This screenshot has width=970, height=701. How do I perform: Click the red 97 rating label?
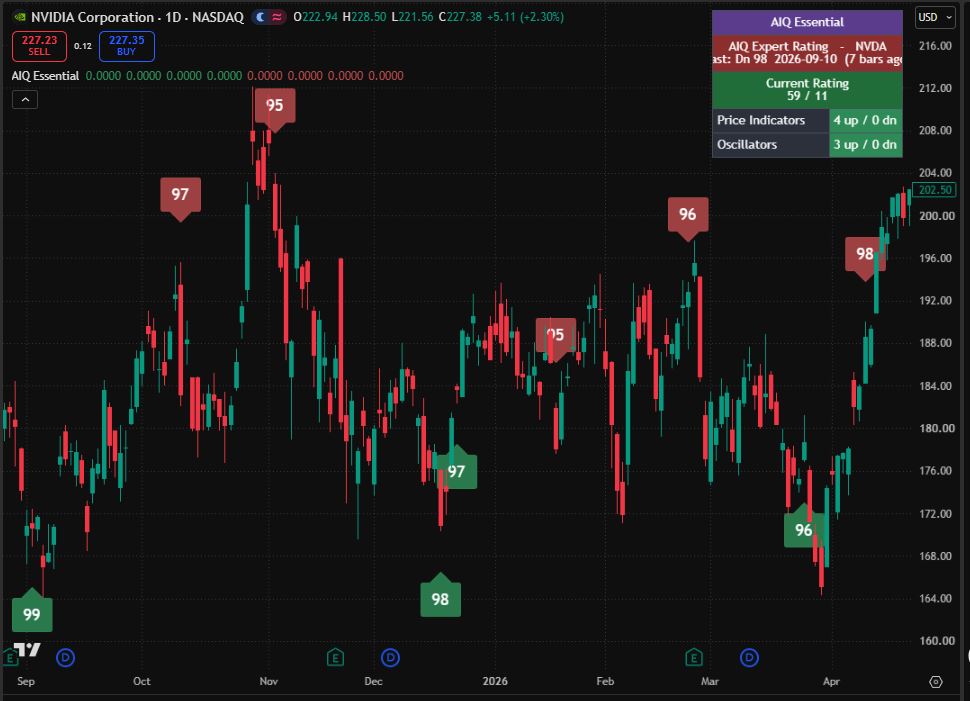click(181, 196)
